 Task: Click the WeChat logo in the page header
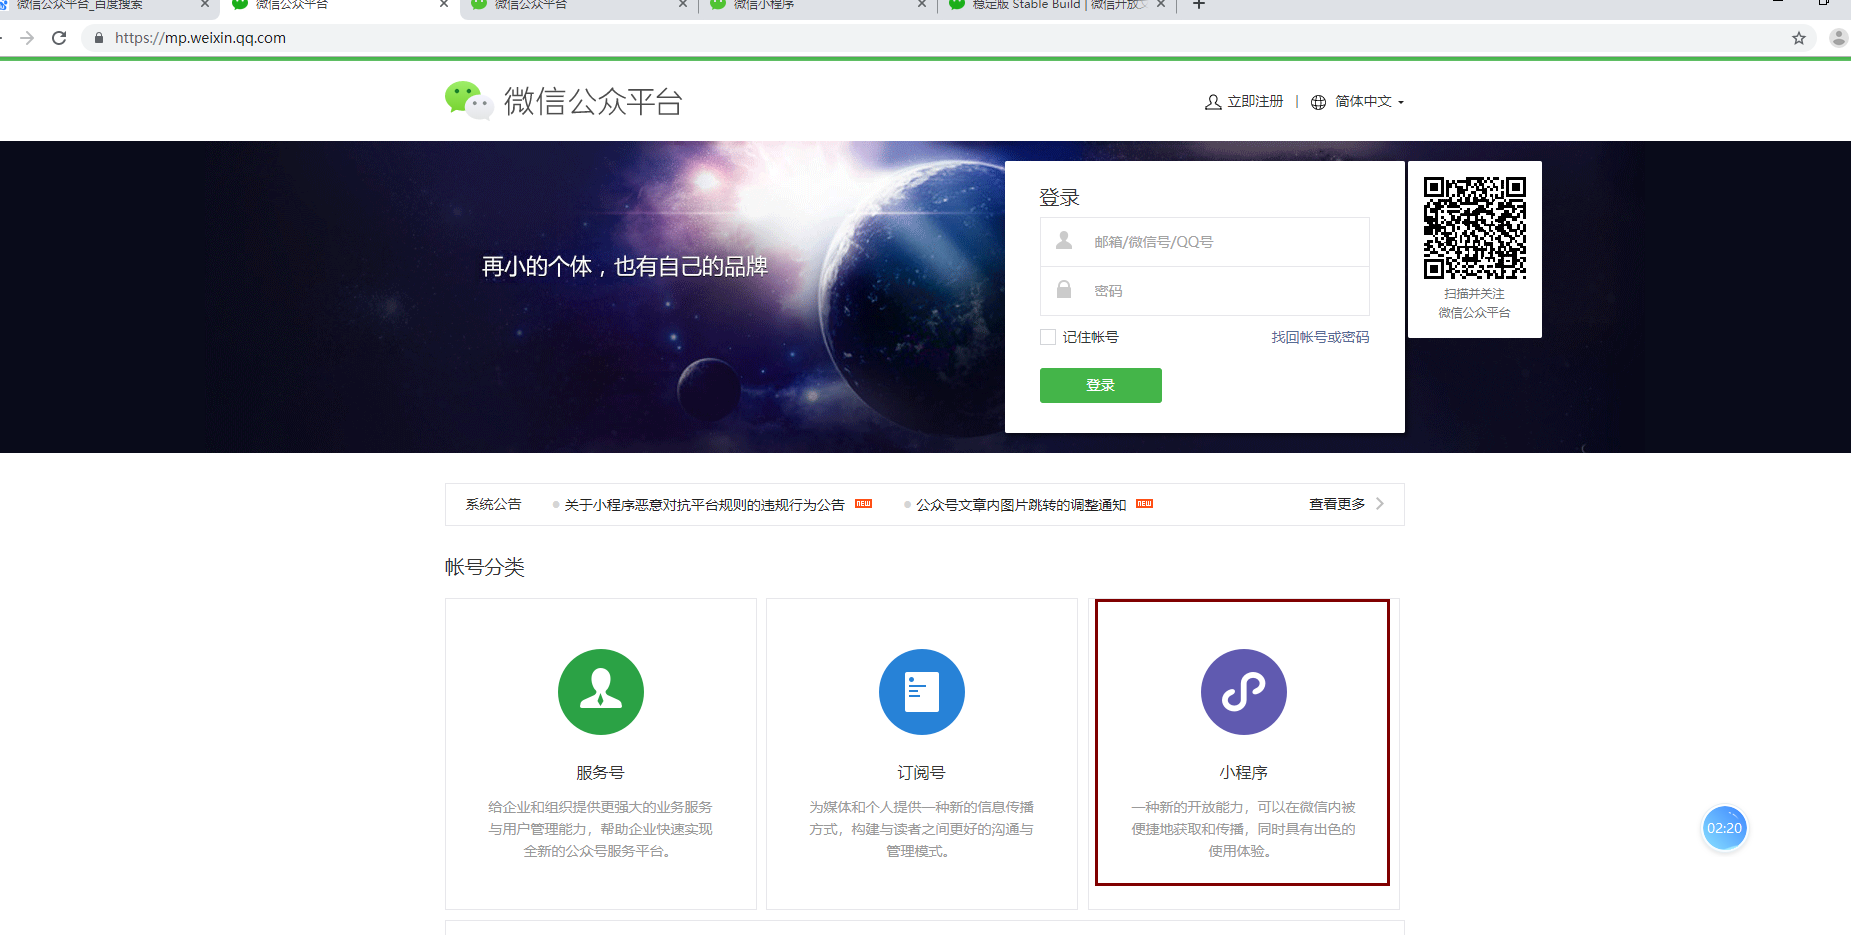(469, 100)
